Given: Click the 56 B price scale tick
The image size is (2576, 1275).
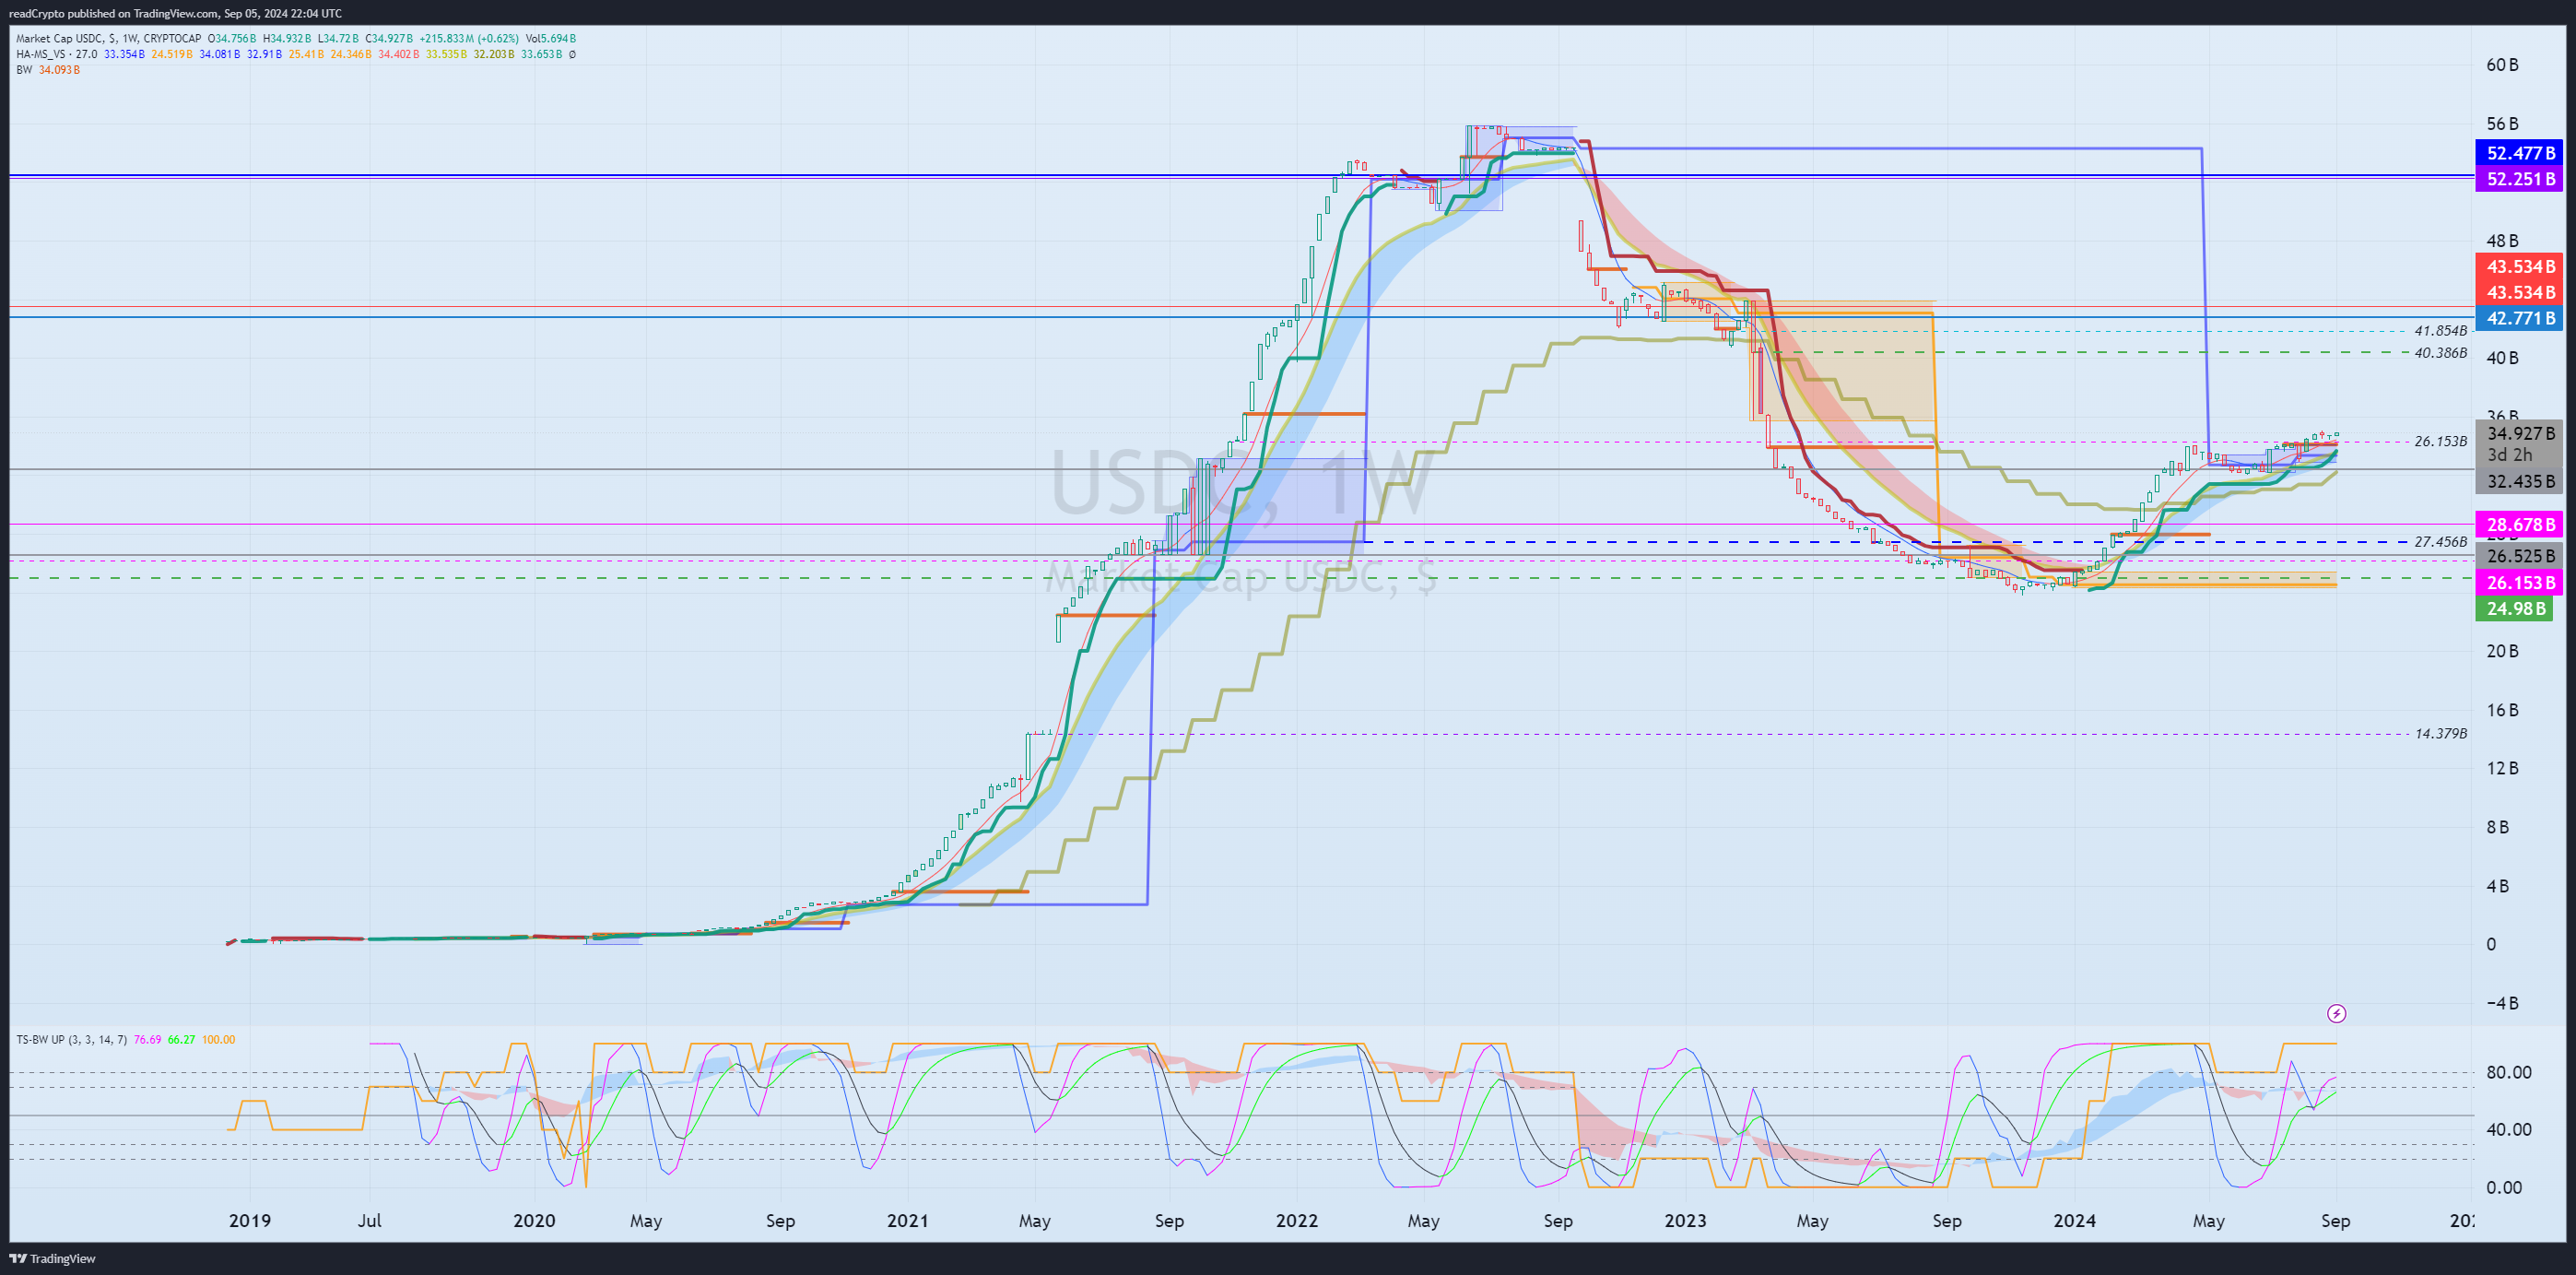Looking at the screenshot, I should click(2502, 124).
